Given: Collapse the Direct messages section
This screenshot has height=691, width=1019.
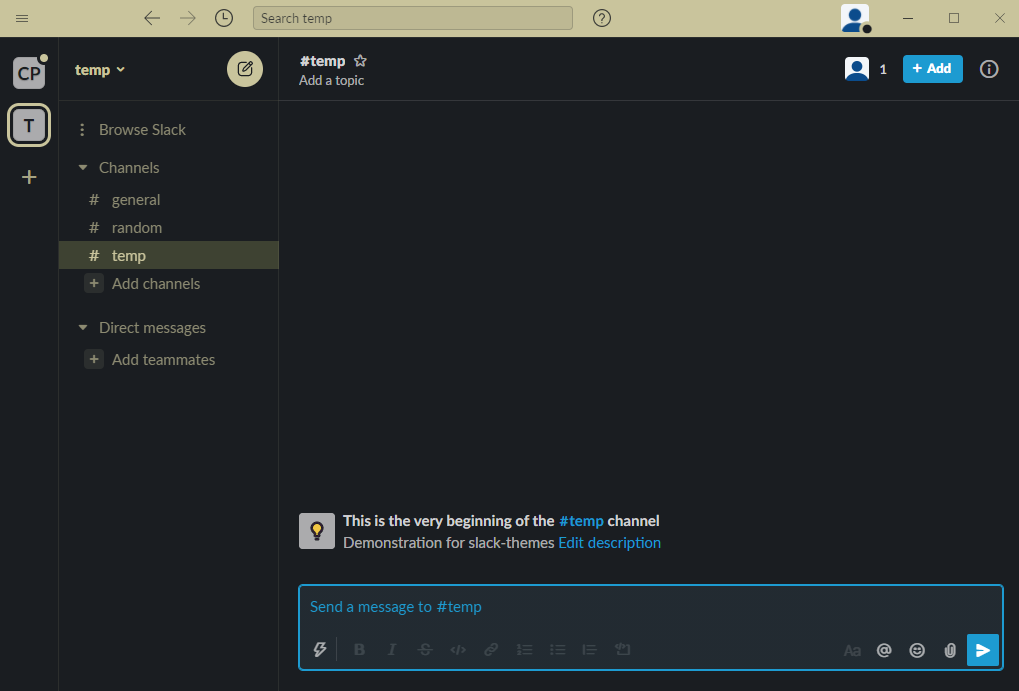Looking at the screenshot, I should (83, 328).
